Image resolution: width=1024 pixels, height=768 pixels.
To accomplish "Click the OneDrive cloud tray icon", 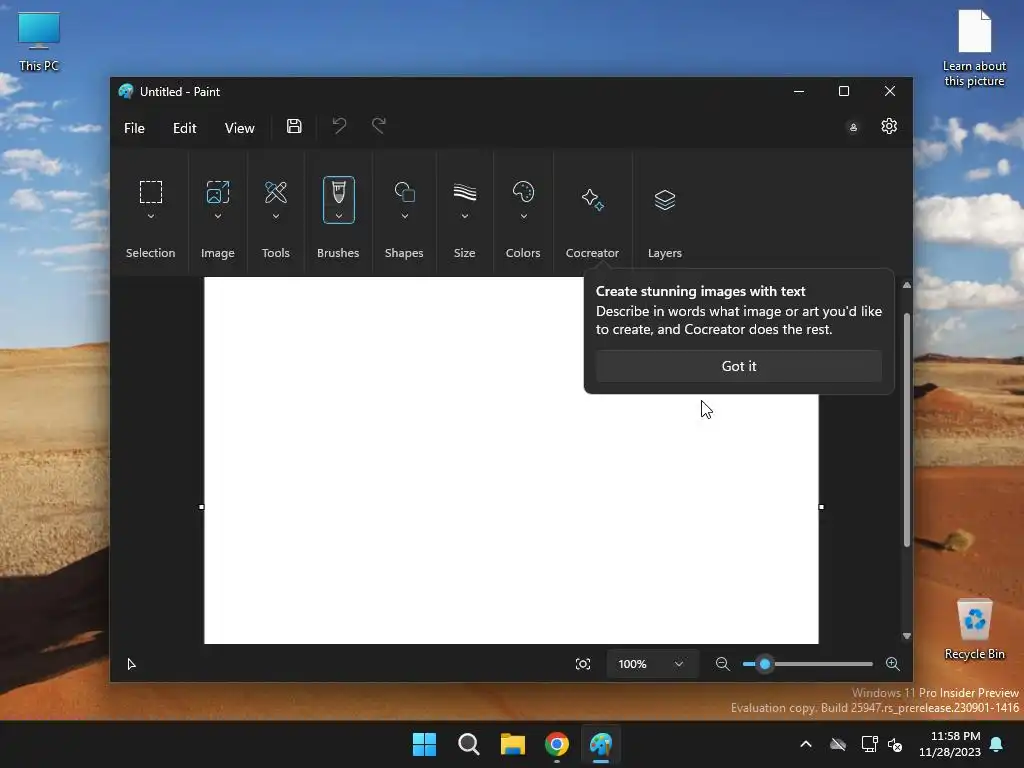I will [x=838, y=744].
